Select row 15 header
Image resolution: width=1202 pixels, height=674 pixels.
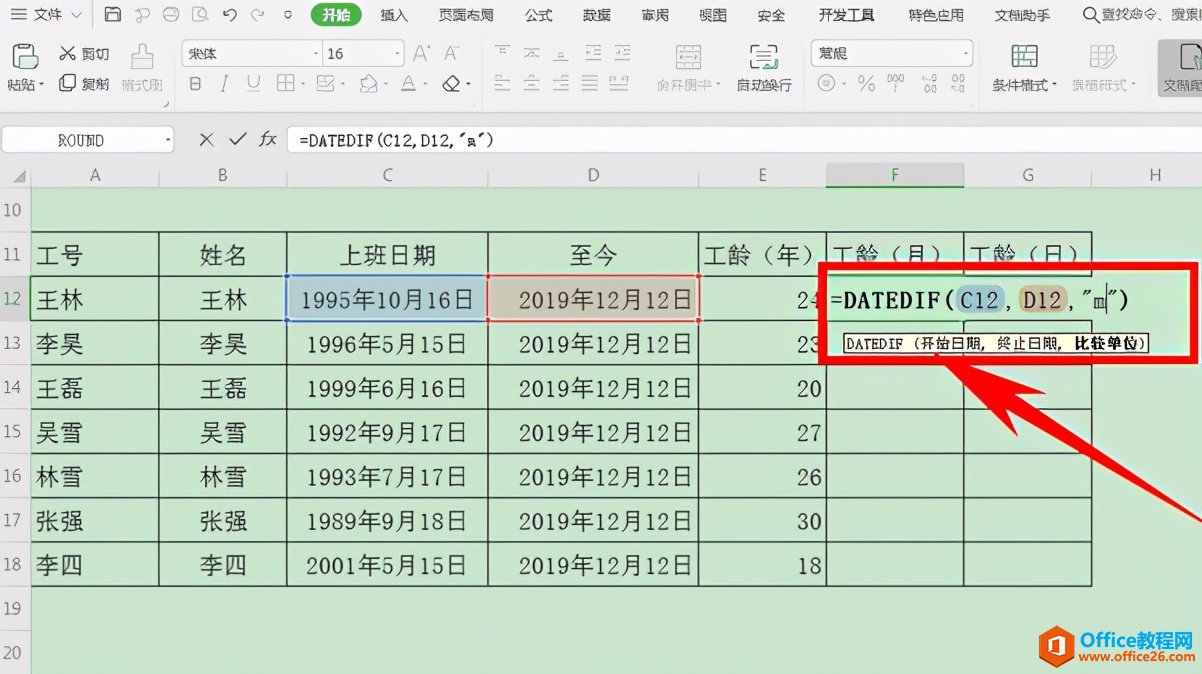pyautogui.click(x=14, y=432)
